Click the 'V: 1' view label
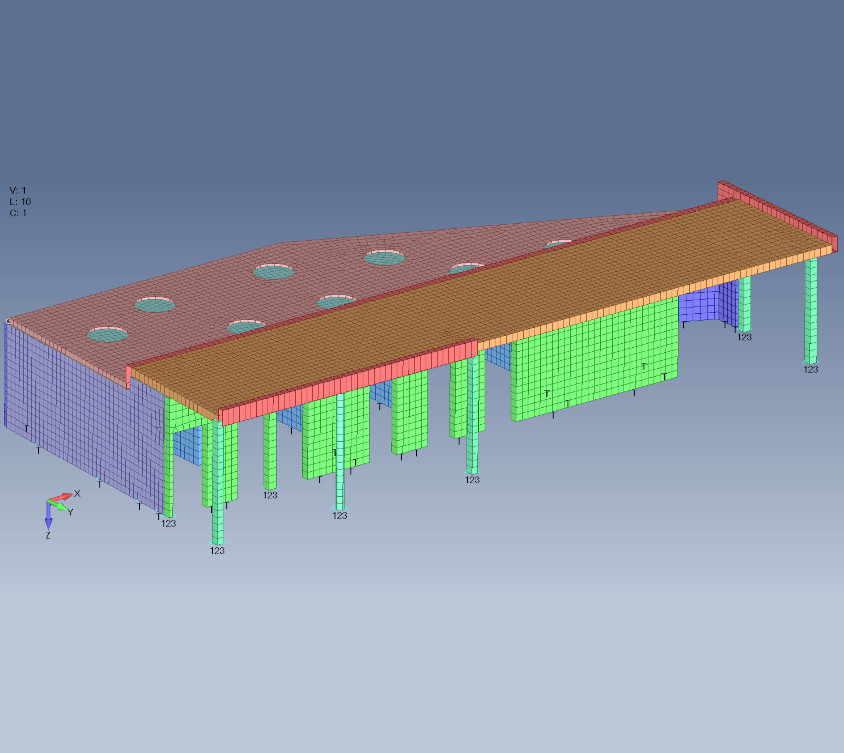 [x=18, y=190]
